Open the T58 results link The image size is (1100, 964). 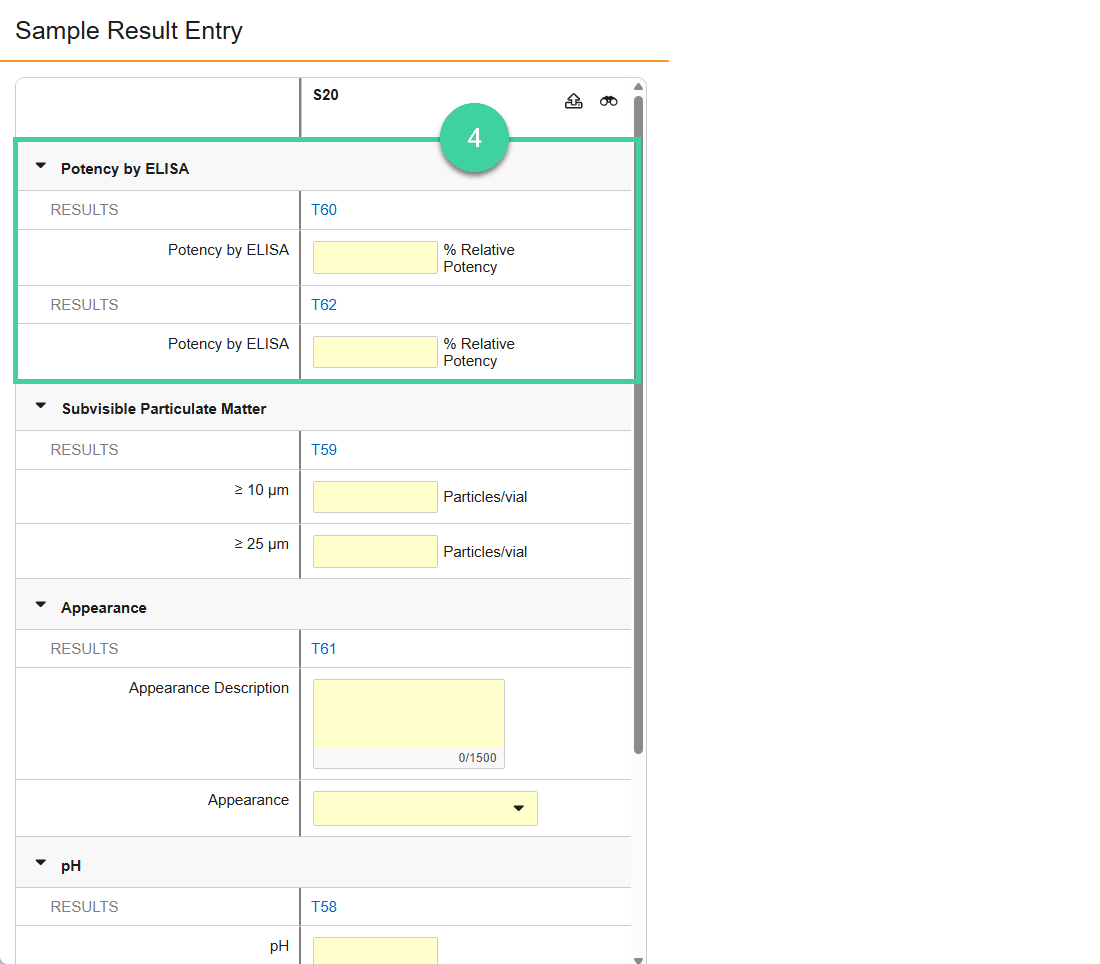tap(324, 906)
